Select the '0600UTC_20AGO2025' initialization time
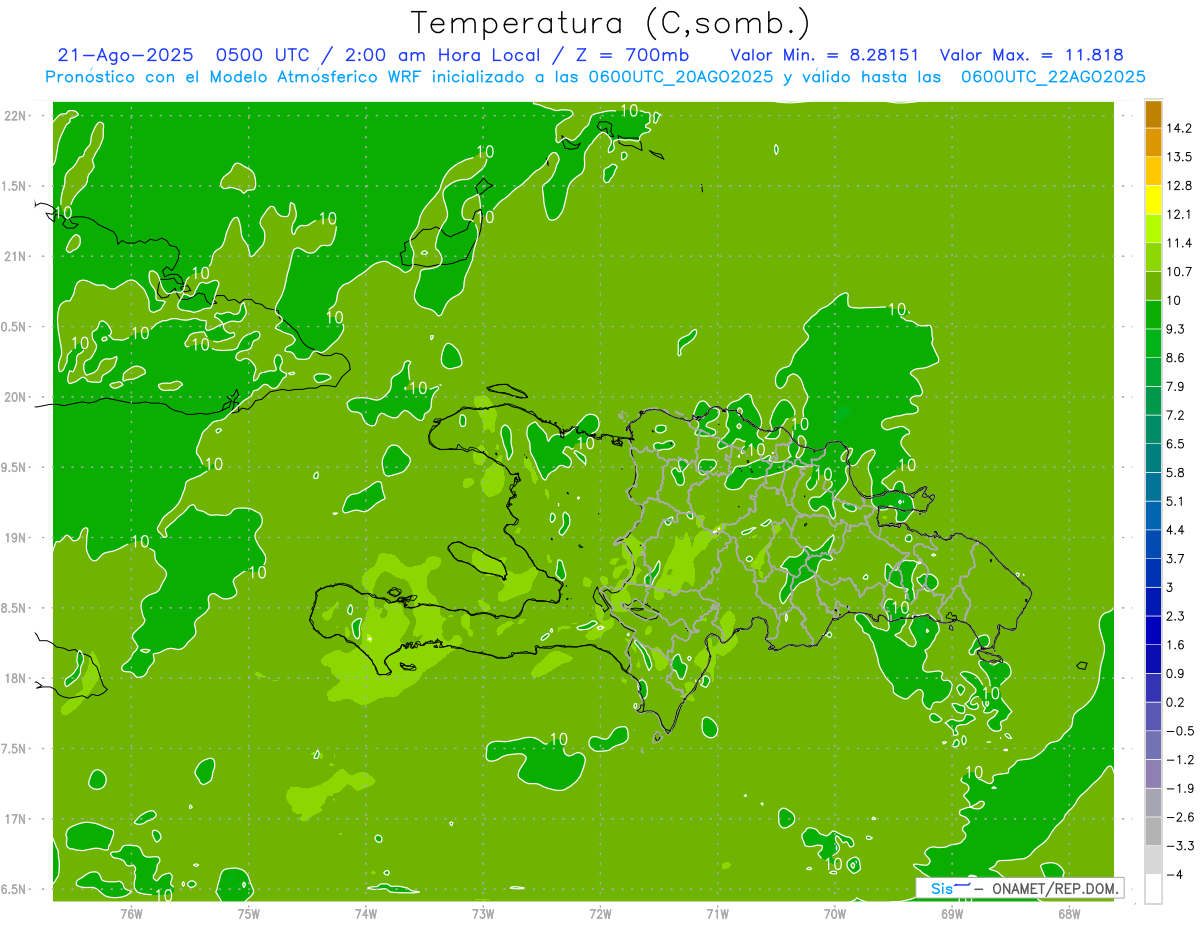The image size is (1200, 927). point(680,77)
